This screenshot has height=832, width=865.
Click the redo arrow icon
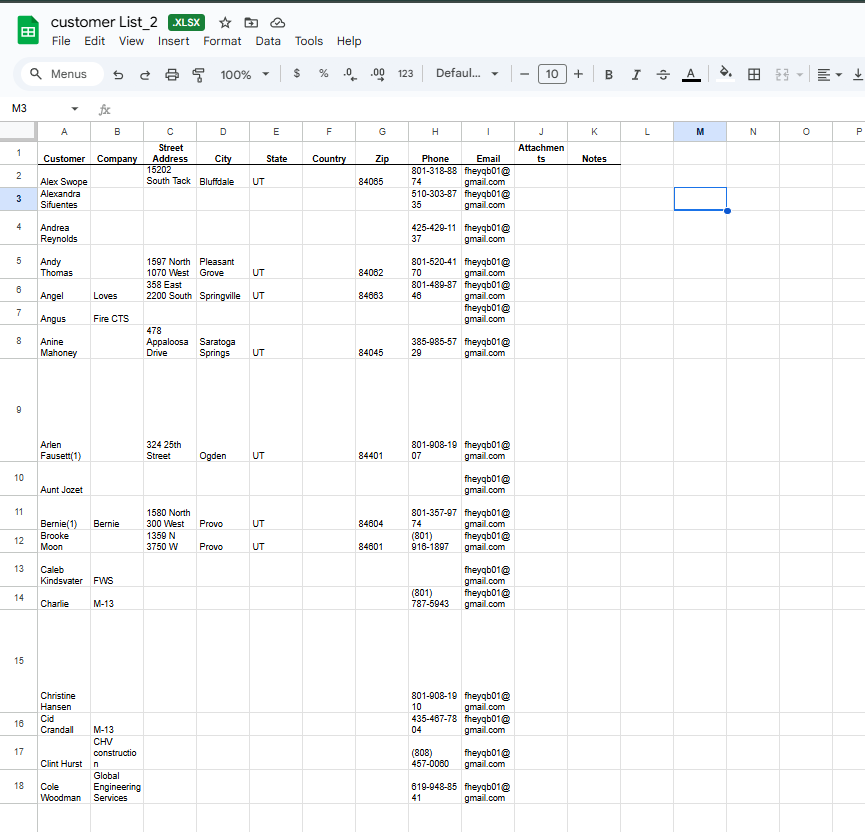[145, 74]
